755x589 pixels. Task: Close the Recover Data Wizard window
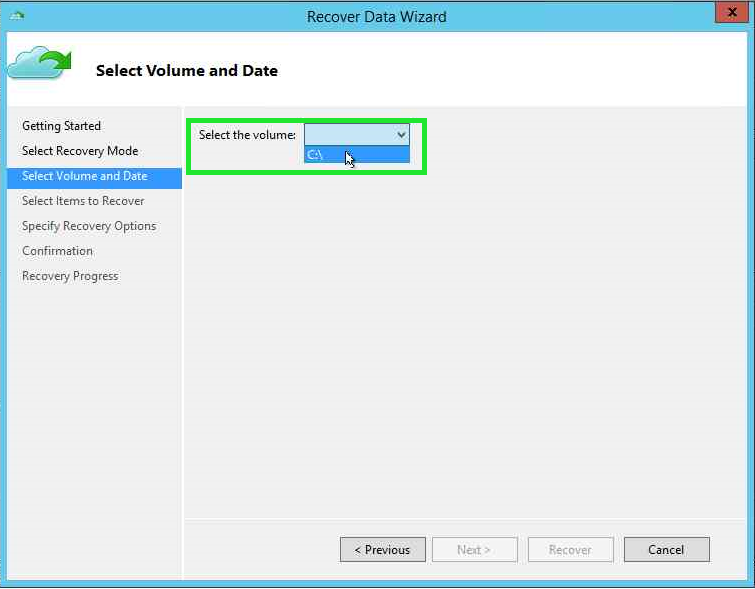[x=731, y=12]
